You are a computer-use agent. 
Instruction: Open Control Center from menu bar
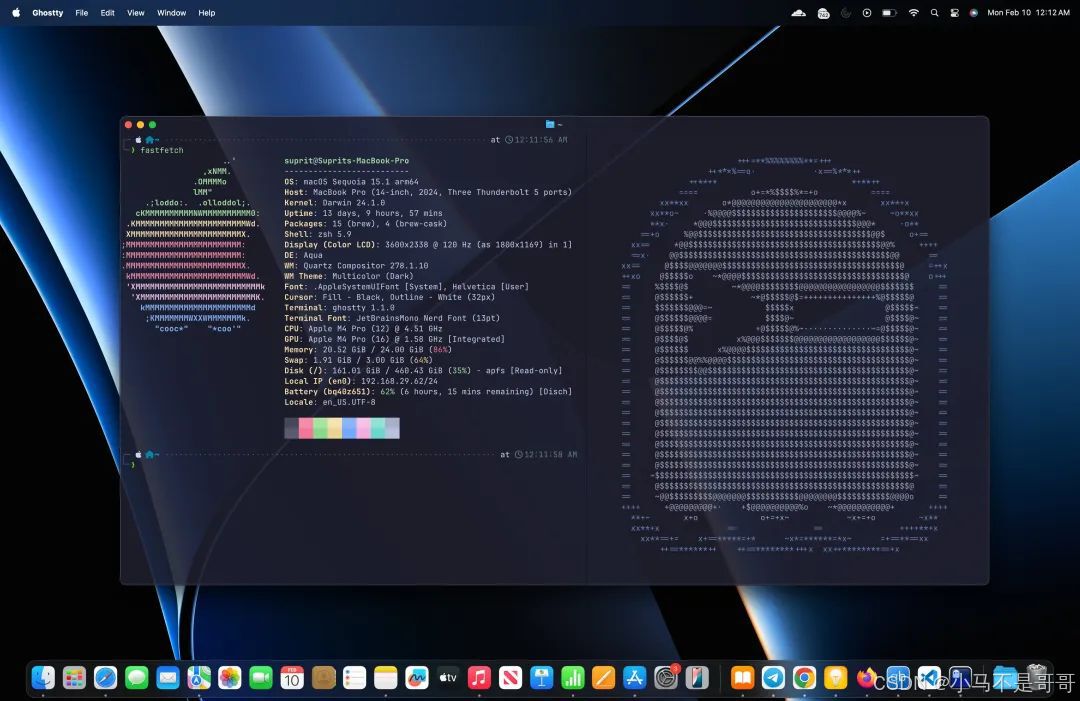pos(955,12)
